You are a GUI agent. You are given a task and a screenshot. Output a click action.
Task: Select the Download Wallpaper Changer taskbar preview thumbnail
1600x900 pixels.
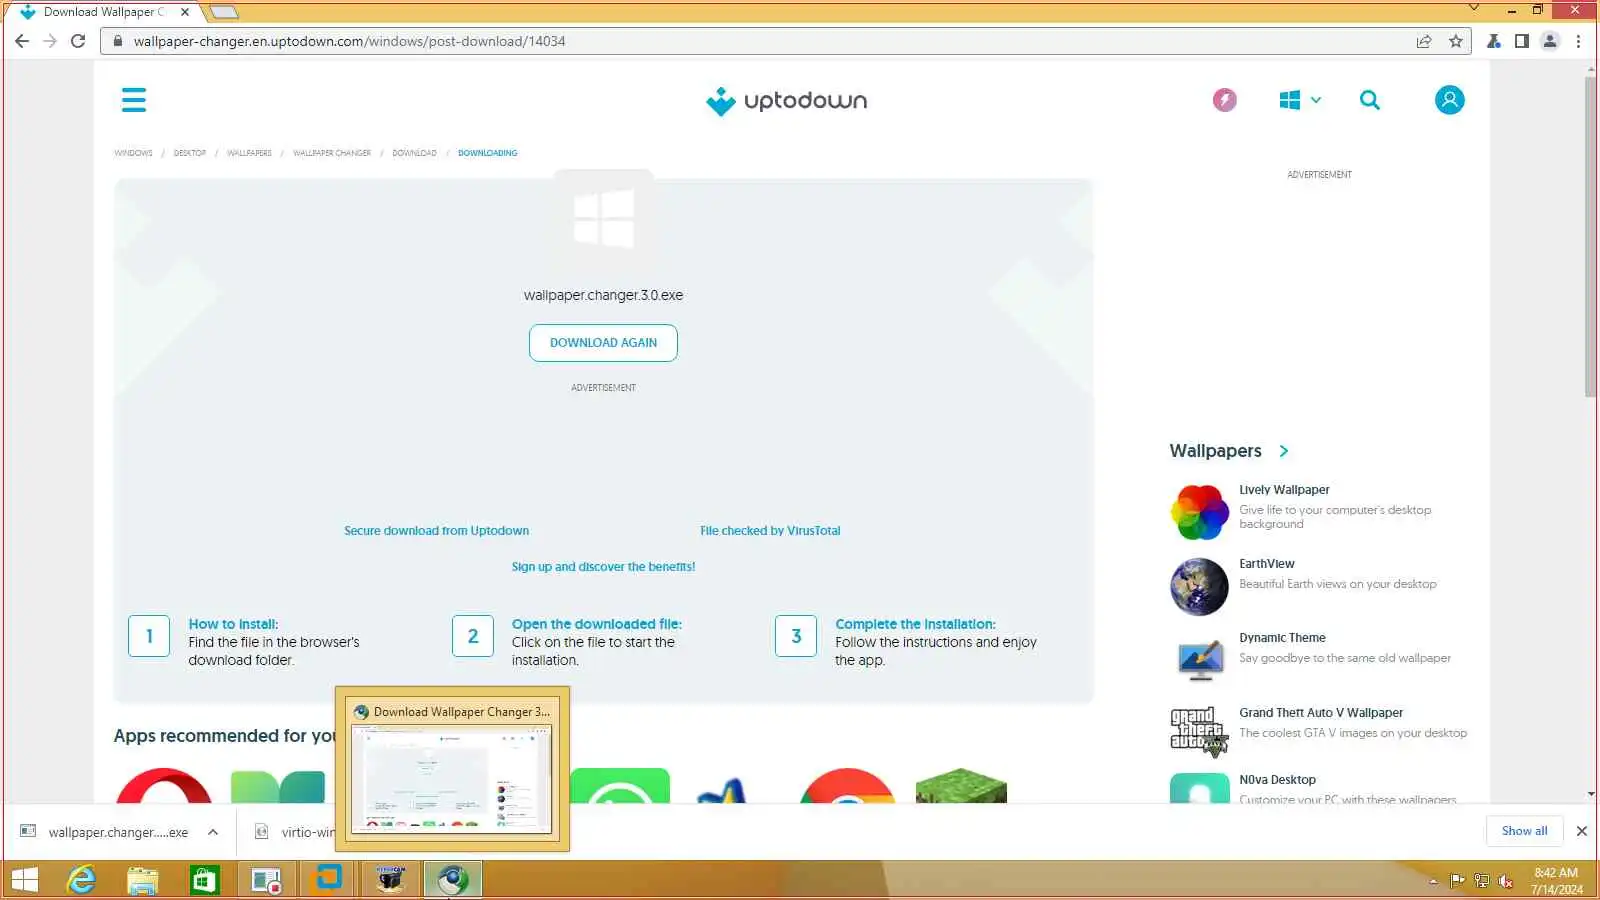point(452,768)
